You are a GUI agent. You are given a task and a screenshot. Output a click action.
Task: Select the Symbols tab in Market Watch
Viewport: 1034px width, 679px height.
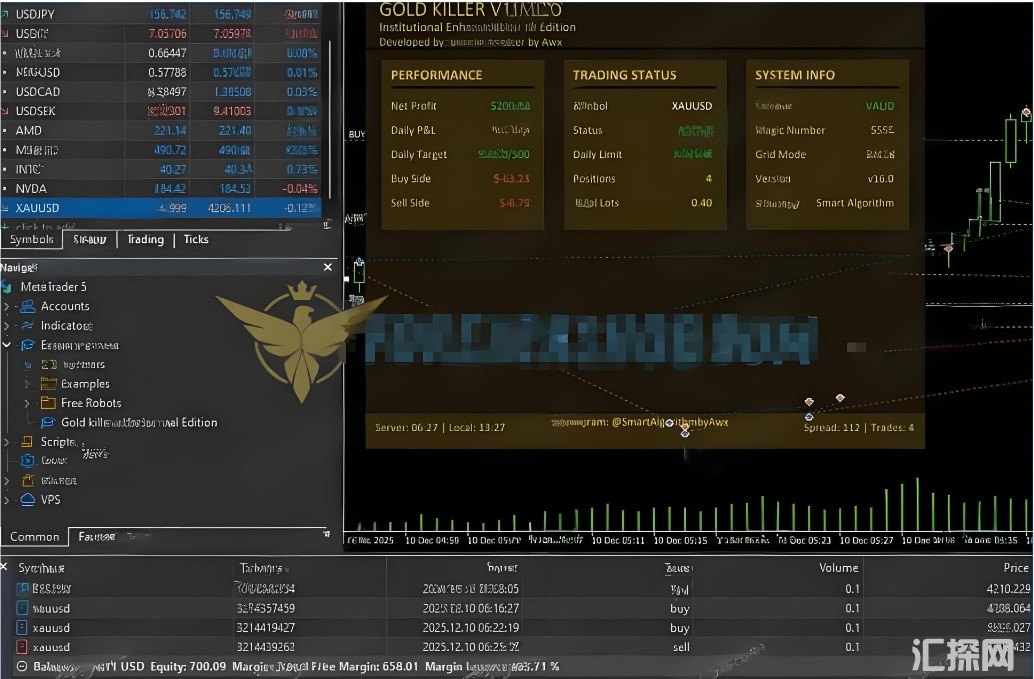click(x=31, y=240)
